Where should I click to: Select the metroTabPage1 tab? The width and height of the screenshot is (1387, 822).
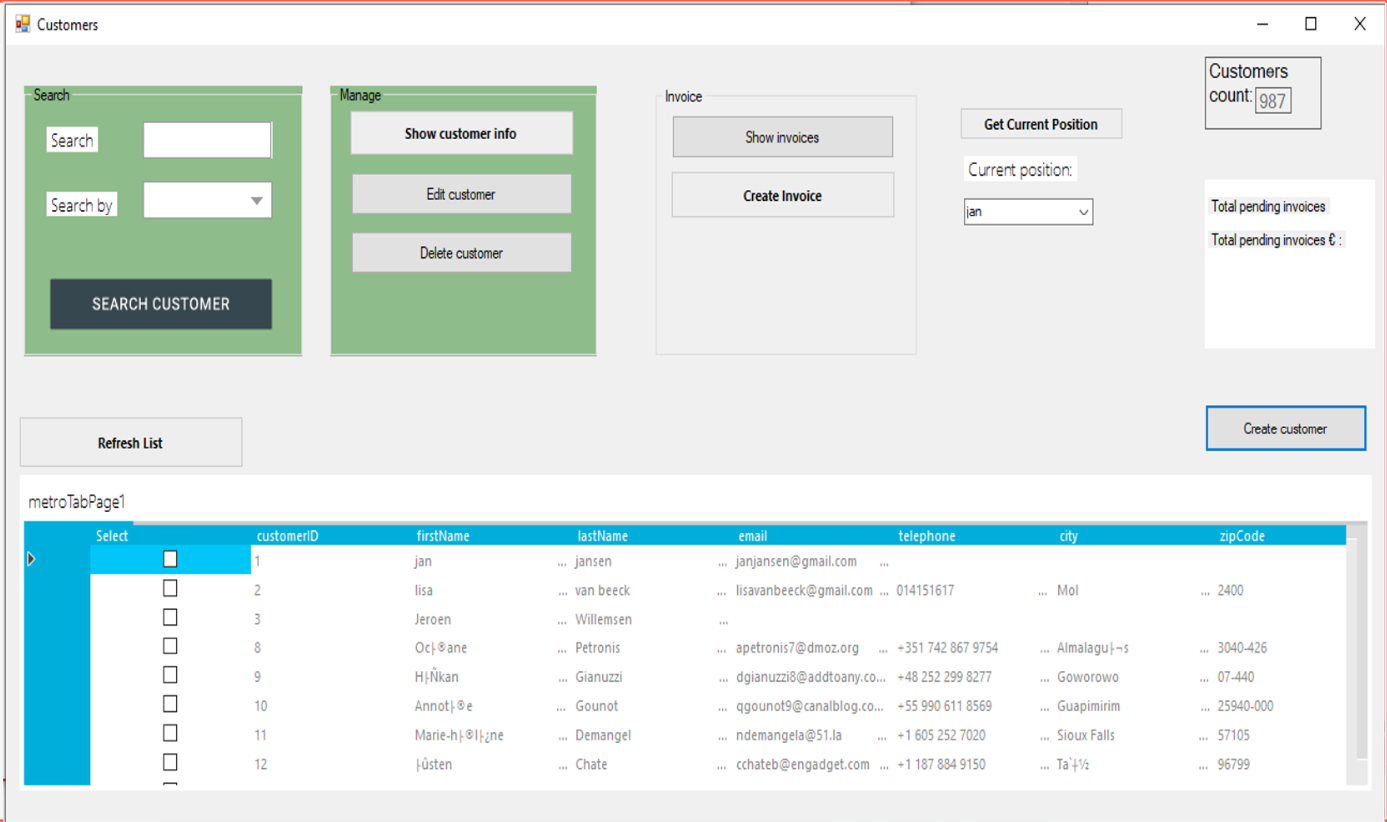pos(77,502)
